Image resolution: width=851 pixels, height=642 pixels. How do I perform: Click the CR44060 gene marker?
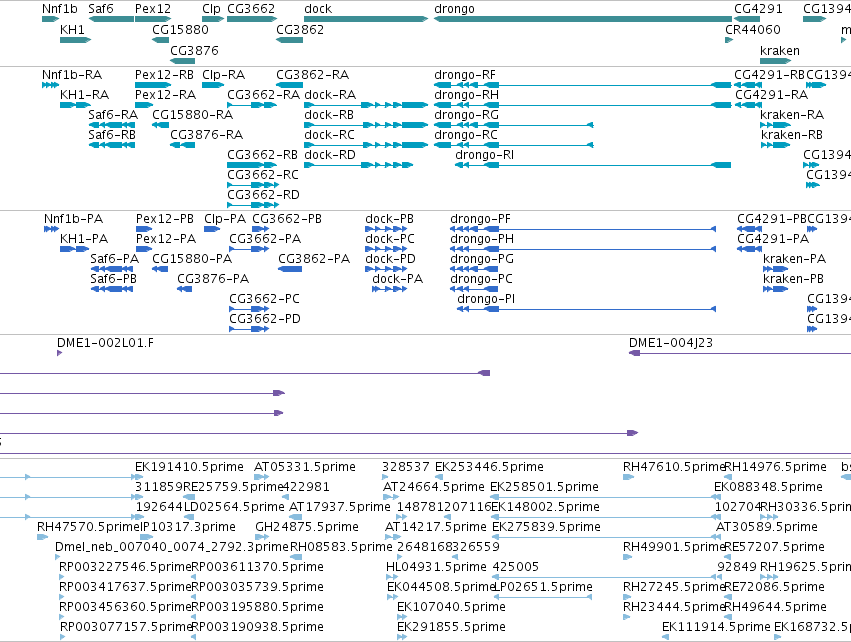[x=729, y=40]
